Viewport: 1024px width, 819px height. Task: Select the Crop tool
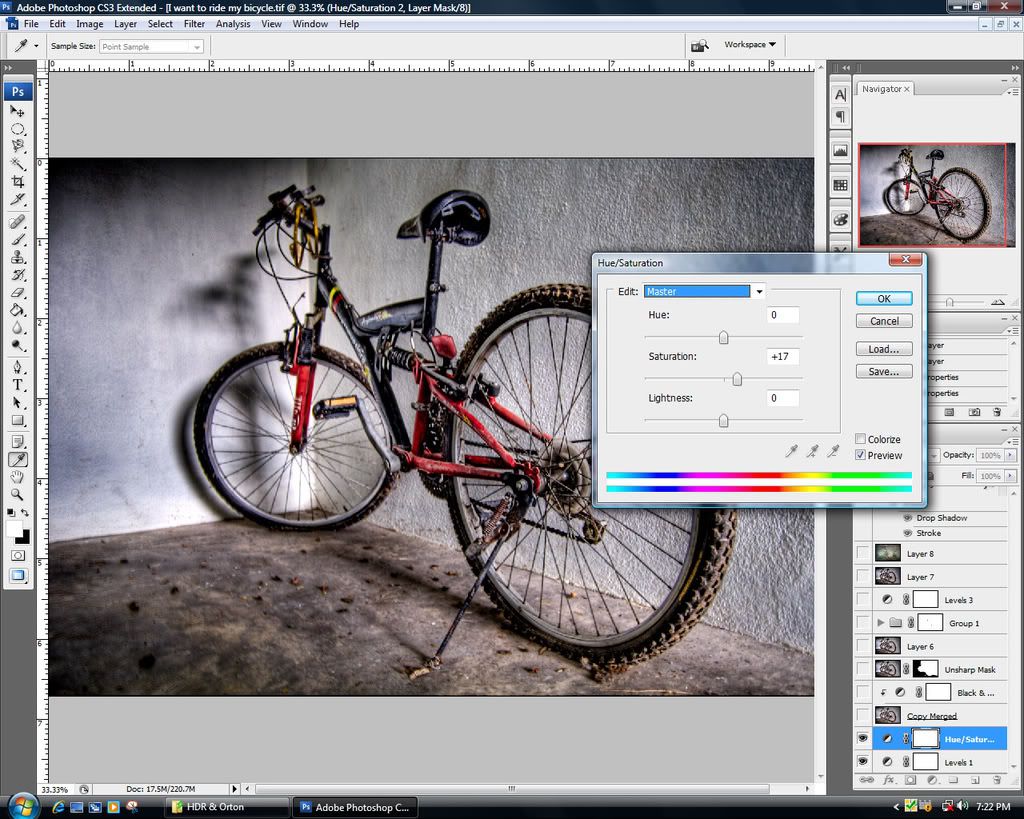click(x=18, y=182)
